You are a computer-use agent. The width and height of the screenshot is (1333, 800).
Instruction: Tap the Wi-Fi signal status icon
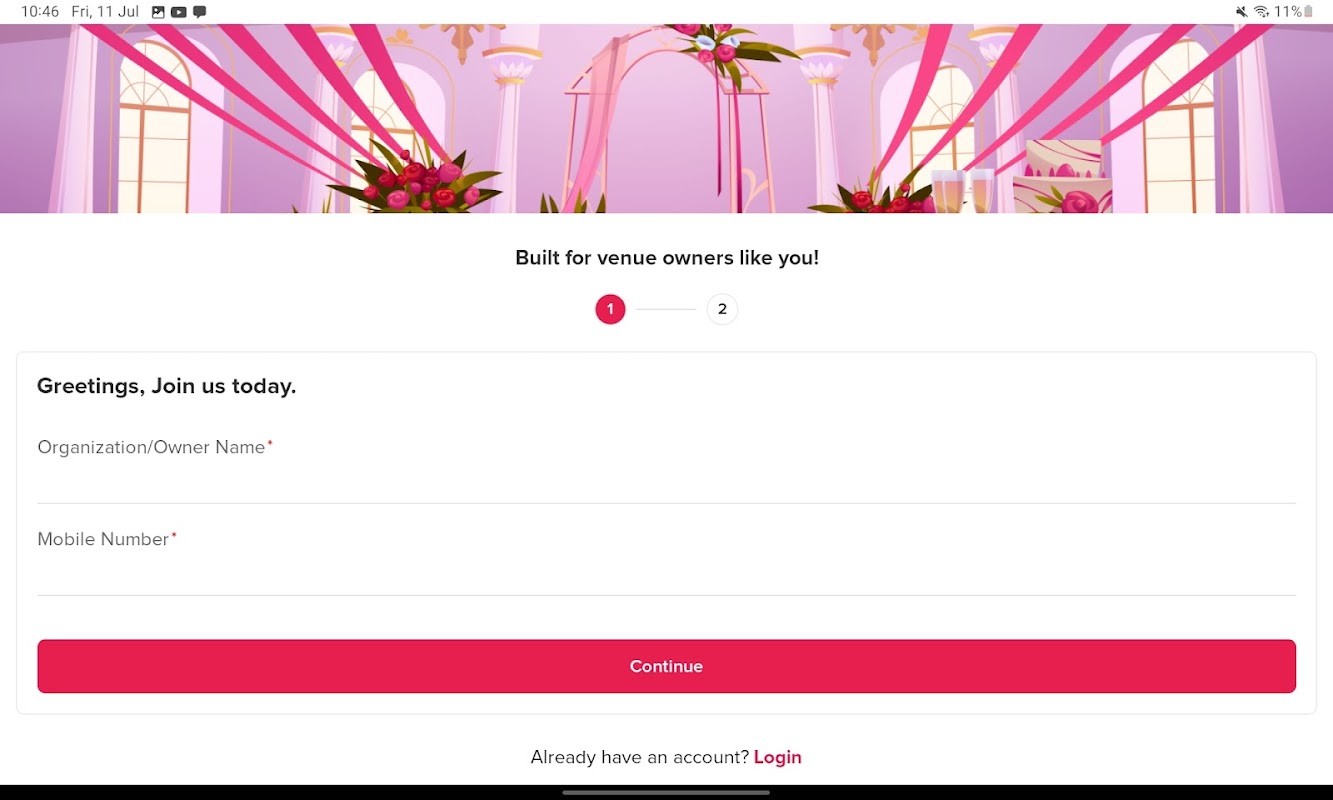coord(1261,12)
